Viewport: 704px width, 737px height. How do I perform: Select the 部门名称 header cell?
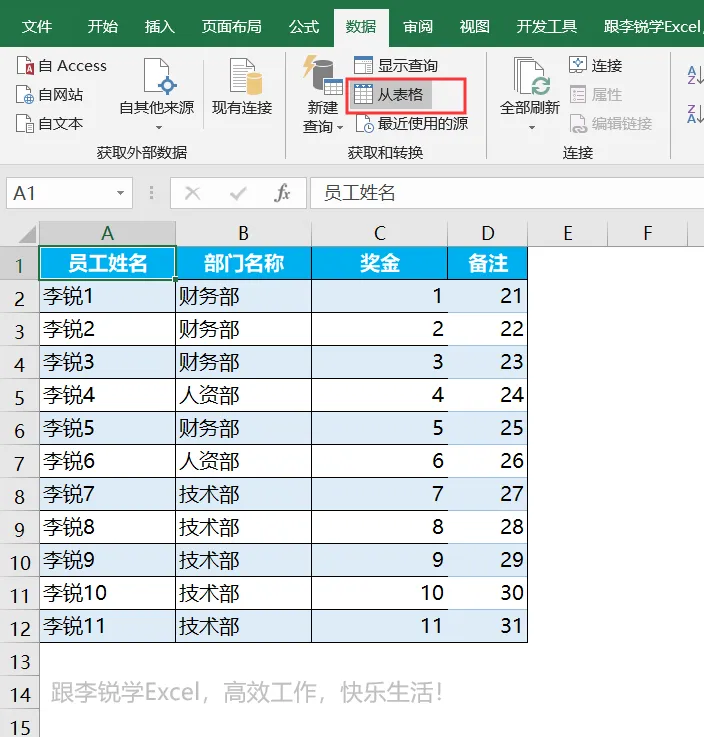tap(243, 263)
